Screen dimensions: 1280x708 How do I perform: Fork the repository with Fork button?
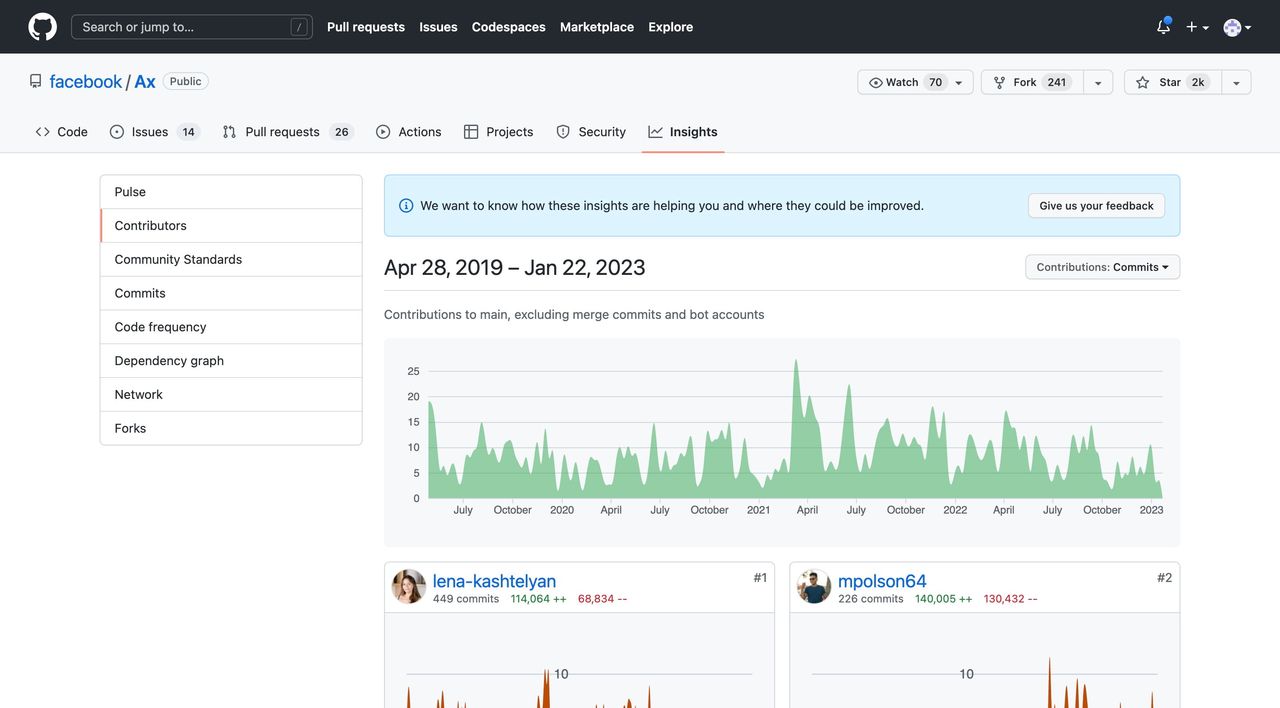tap(1030, 82)
